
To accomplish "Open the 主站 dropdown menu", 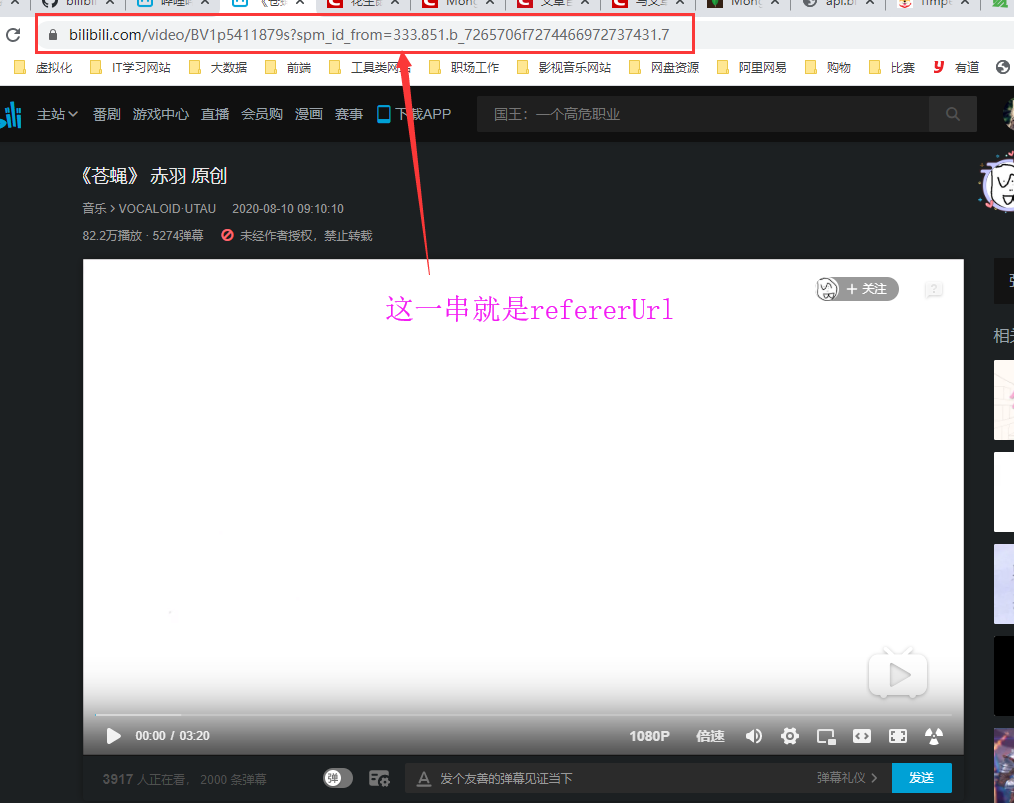I will pyautogui.click(x=57, y=114).
